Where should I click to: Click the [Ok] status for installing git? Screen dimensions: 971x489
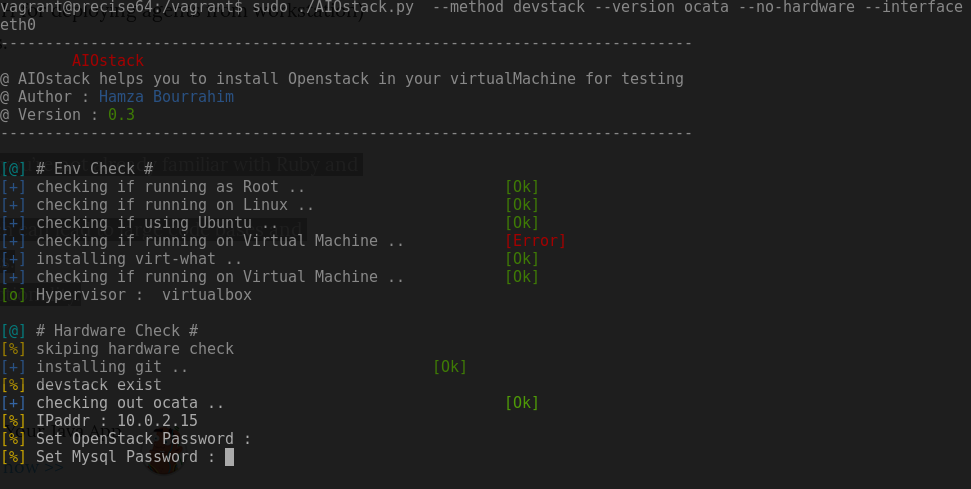point(450,367)
